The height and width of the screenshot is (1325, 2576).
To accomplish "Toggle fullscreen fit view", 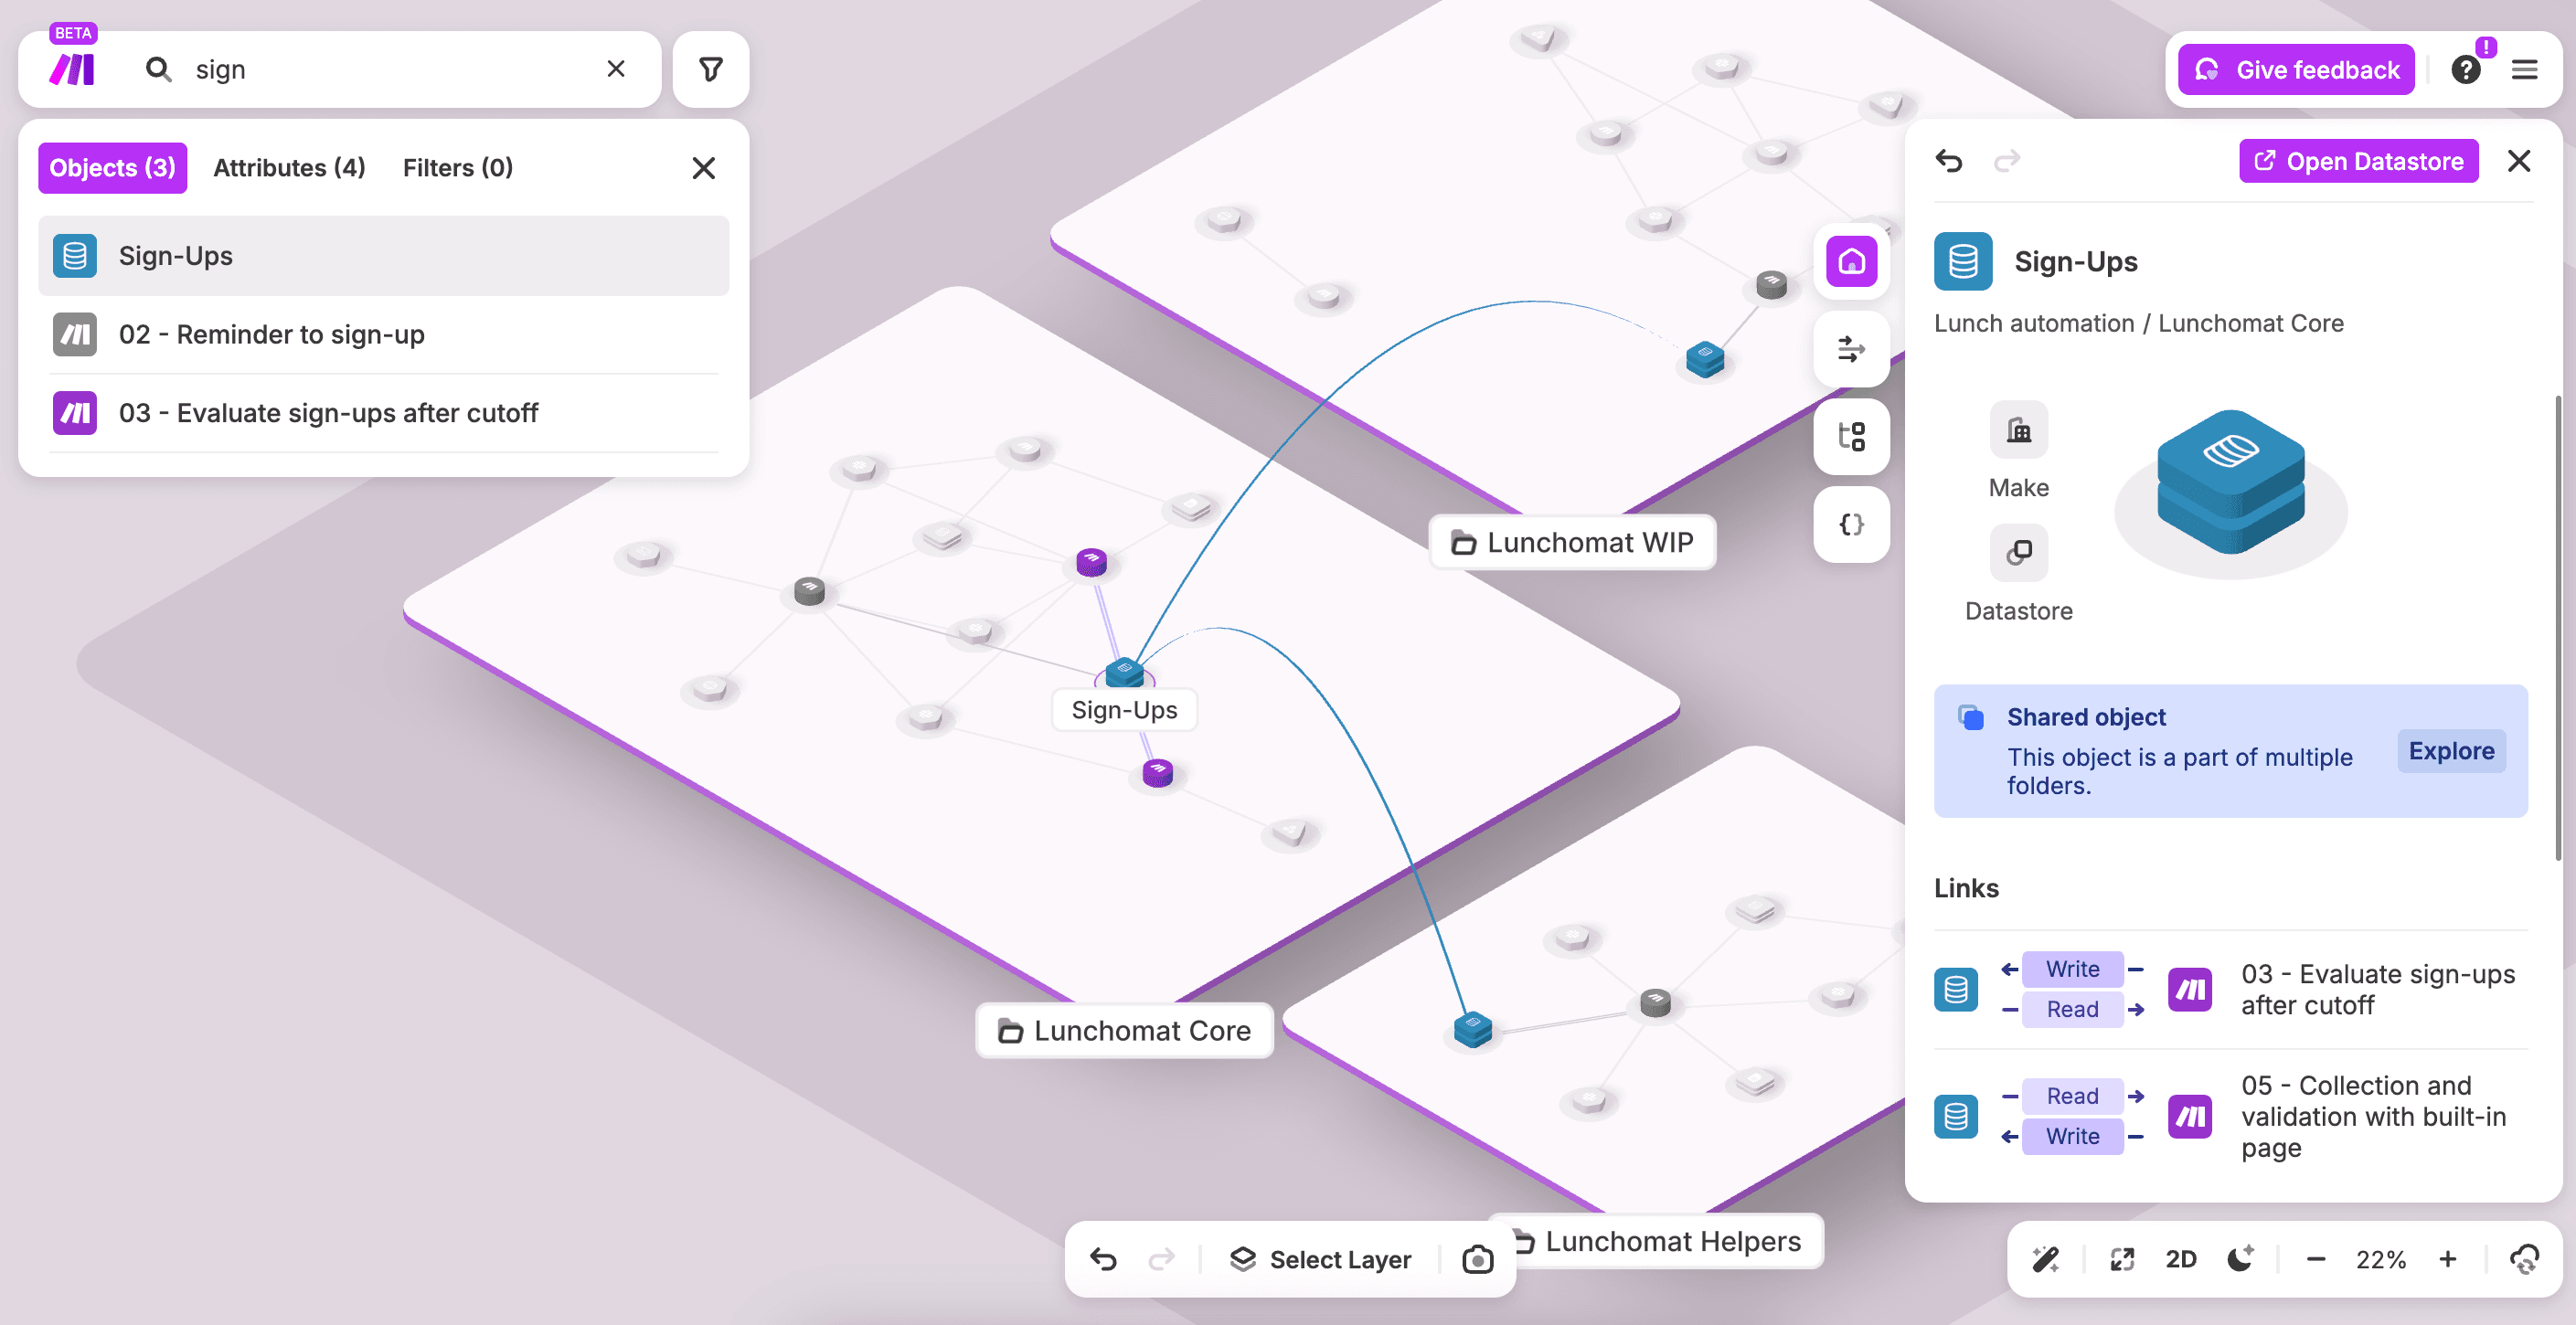I will 2122,1259.
